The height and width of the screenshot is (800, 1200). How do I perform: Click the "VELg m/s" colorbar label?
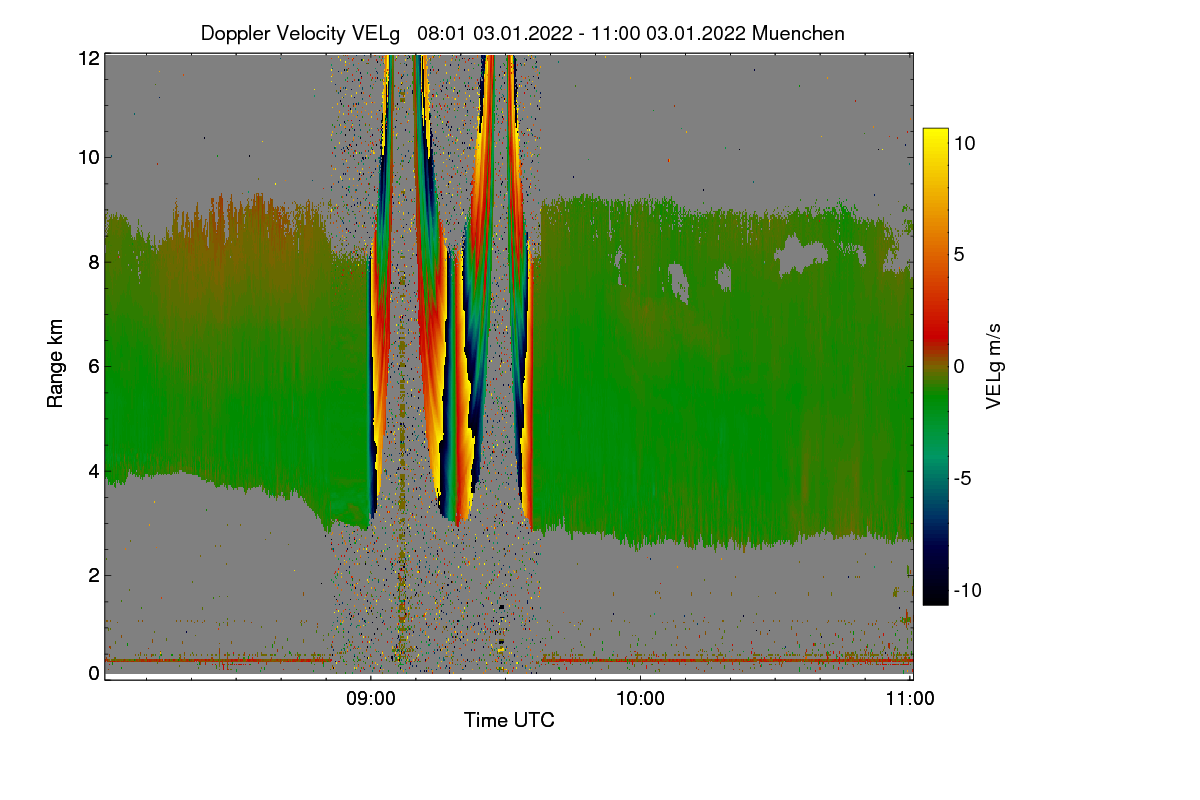tap(994, 365)
